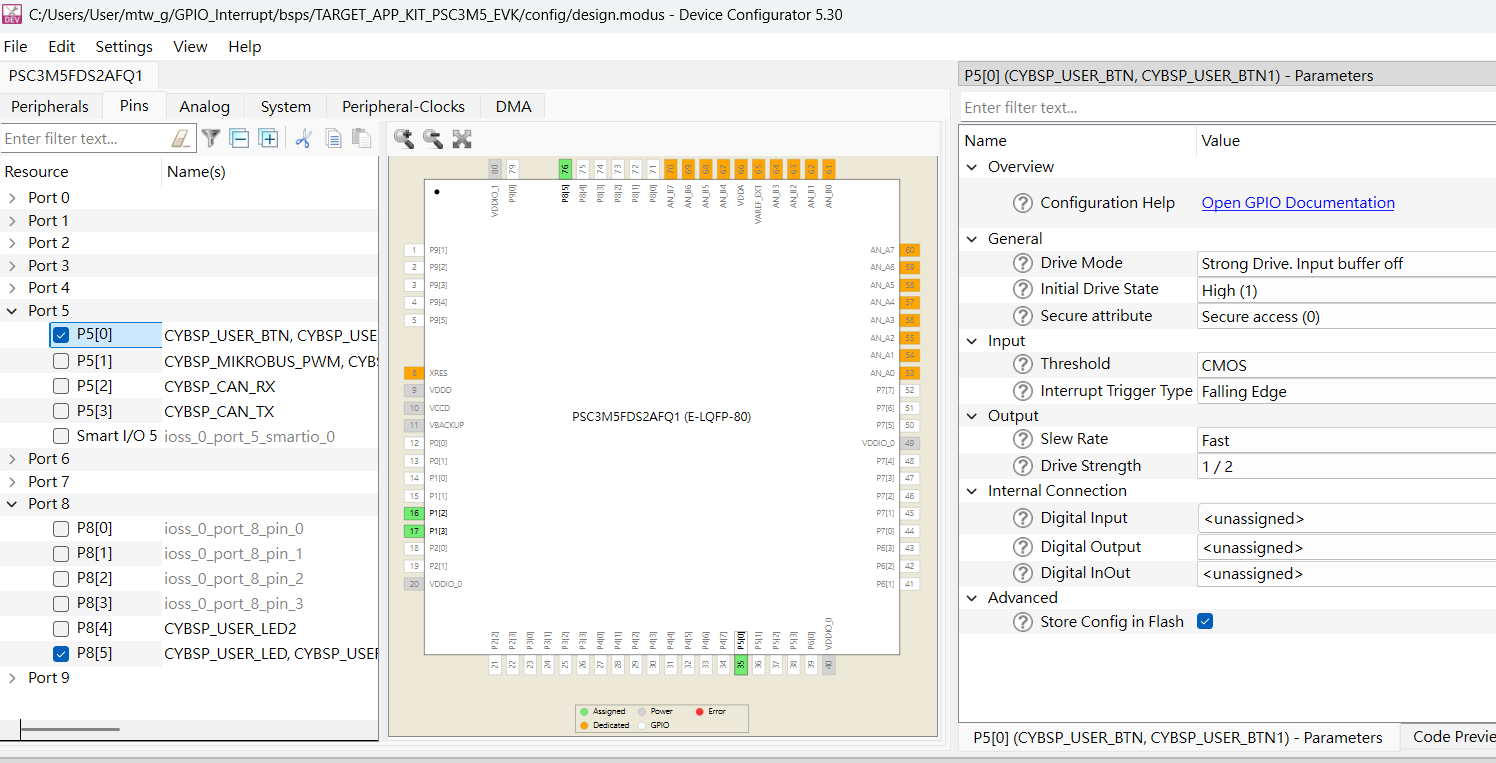Click the scissors cut icon
This screenshot has width=1496, height=763.
(303, 138)
